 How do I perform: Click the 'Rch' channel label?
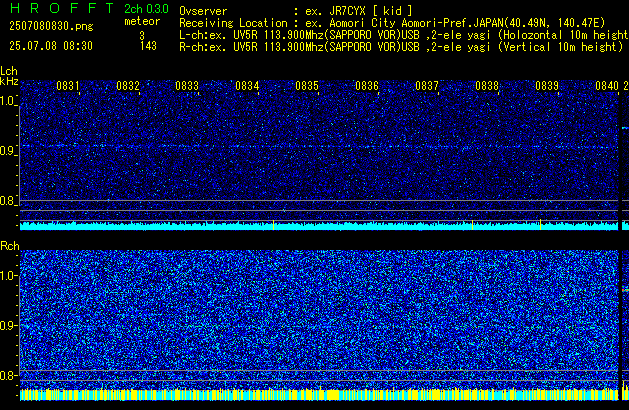(x=10, y=246)
